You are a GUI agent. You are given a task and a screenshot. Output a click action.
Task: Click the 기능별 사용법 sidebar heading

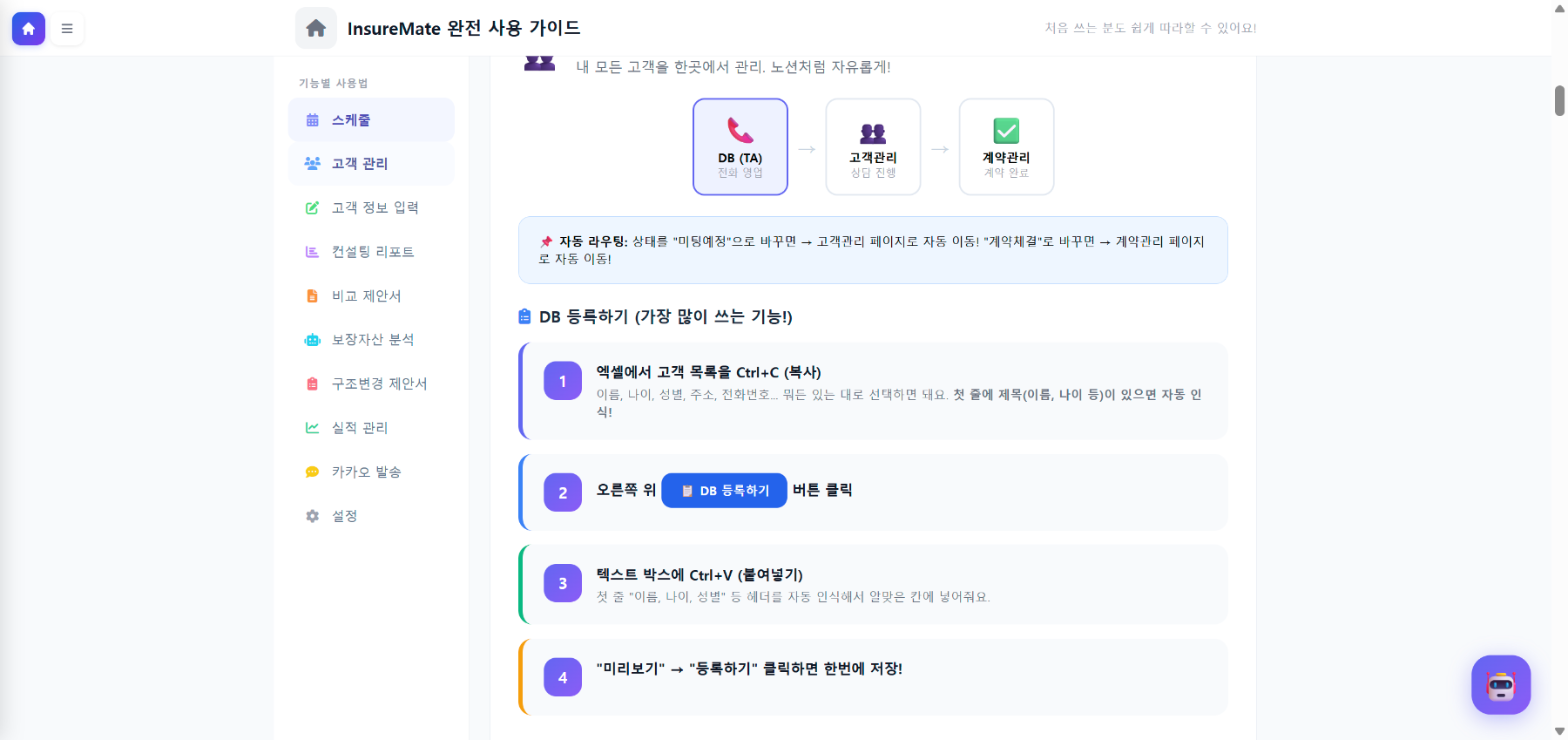pyautogui.click(x=333, y=83)
